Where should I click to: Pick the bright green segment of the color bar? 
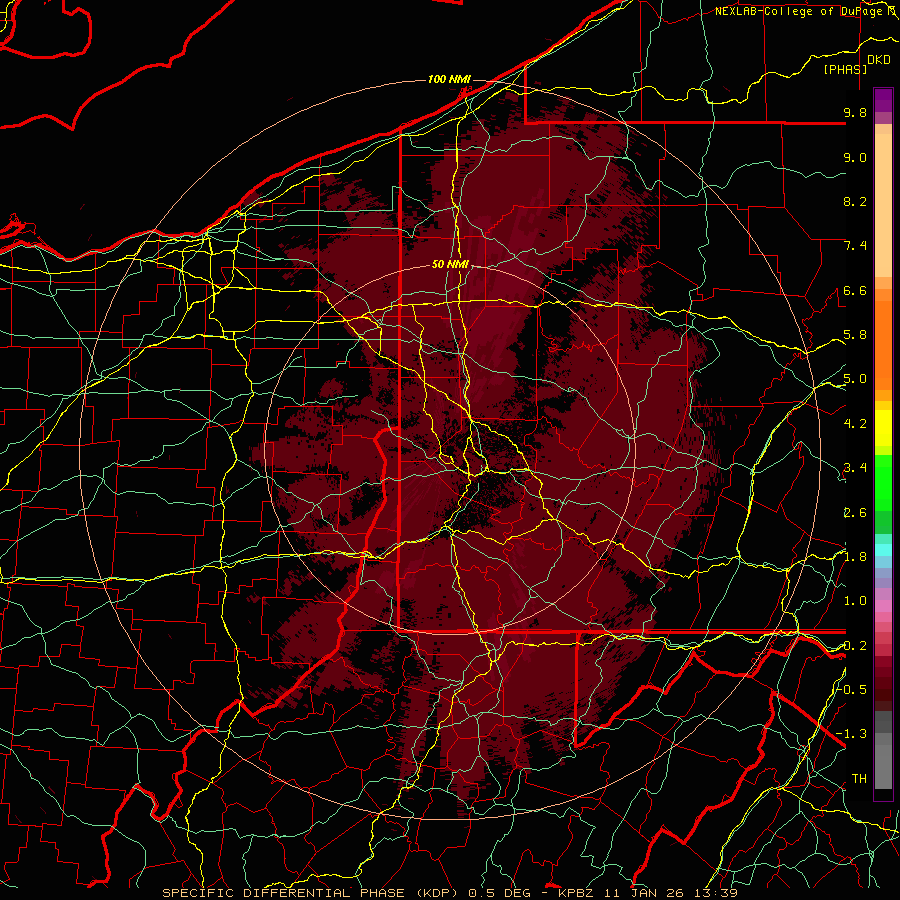click(x=883, y=482)
